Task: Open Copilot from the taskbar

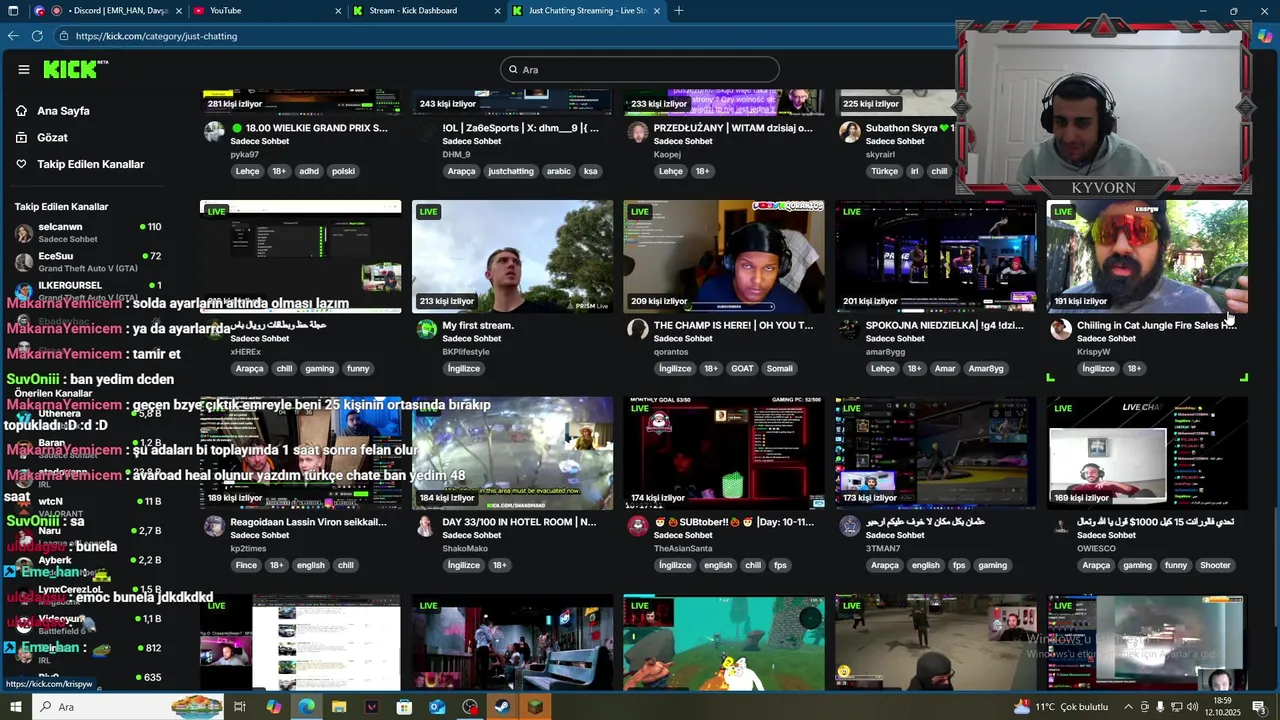Action: [273, 707]
